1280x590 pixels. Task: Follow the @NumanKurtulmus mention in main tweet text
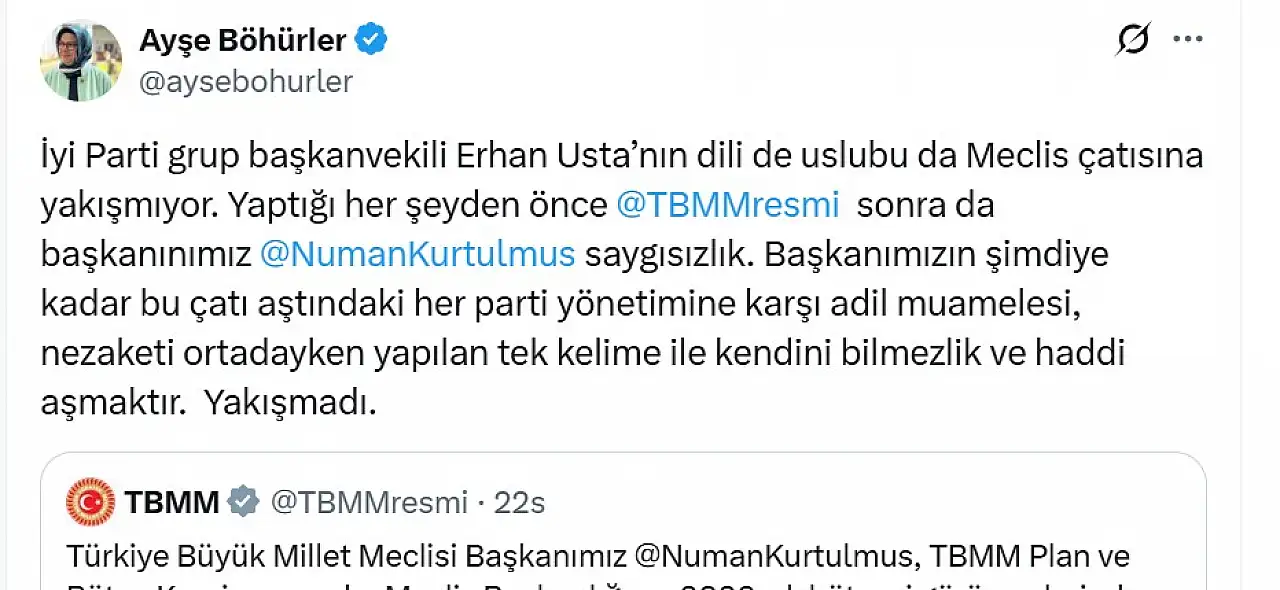point(417,253)
